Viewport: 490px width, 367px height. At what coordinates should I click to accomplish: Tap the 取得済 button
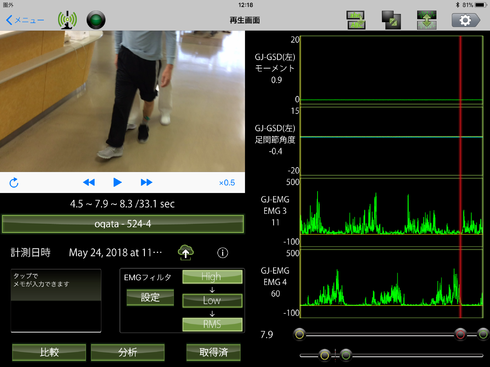tap(213, 352)
